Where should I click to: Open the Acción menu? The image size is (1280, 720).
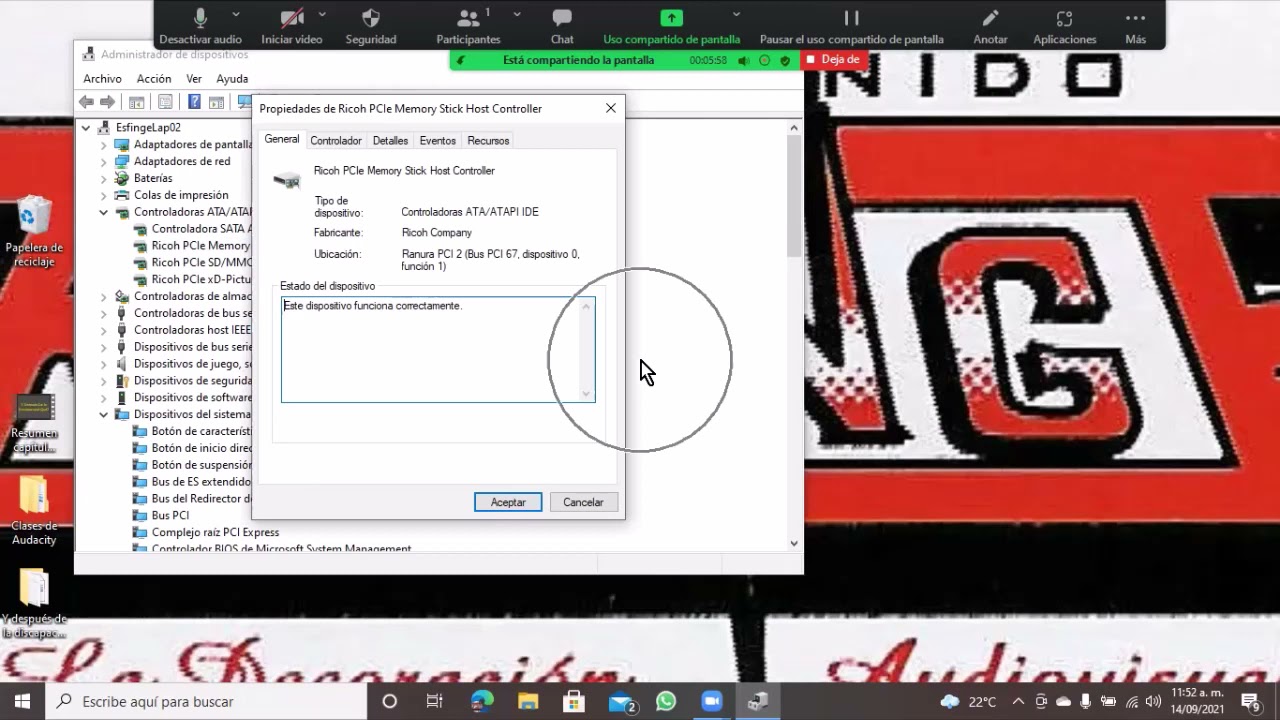(154, 79)
